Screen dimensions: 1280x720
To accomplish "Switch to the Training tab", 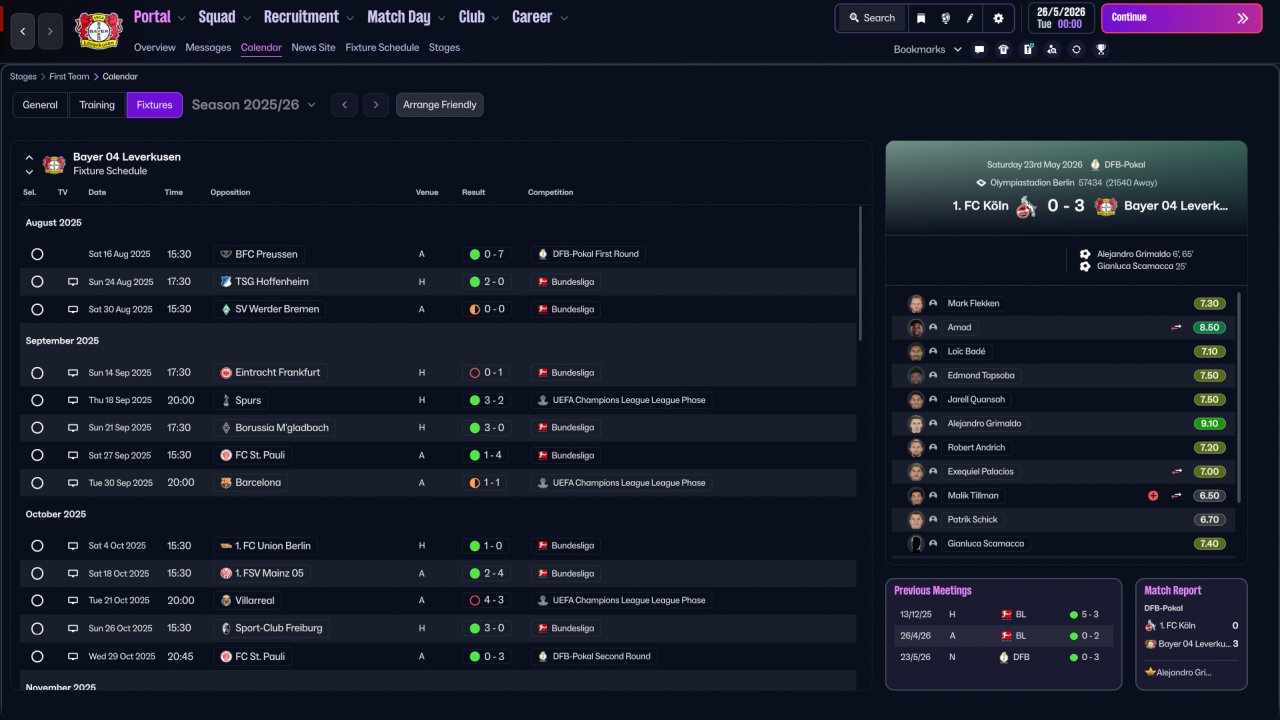I will point(97,105).
